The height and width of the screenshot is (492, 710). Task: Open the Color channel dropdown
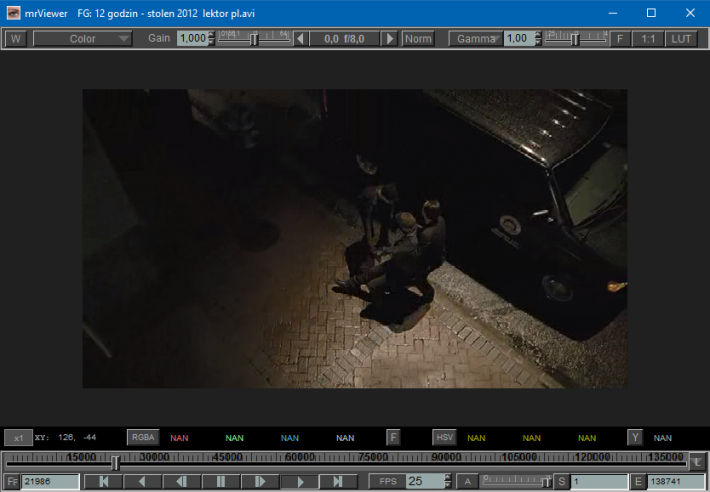[82, 39]
